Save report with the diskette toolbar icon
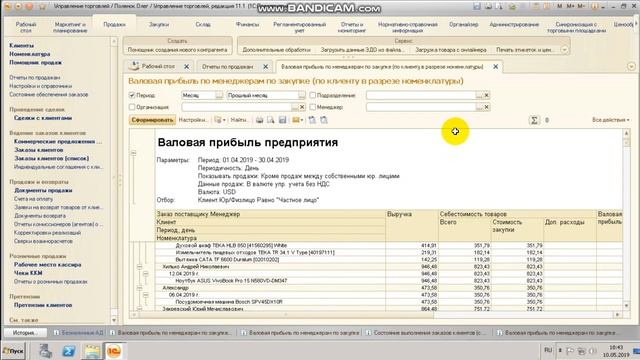Screen dimensions: 640x360 tap(282, 120)
